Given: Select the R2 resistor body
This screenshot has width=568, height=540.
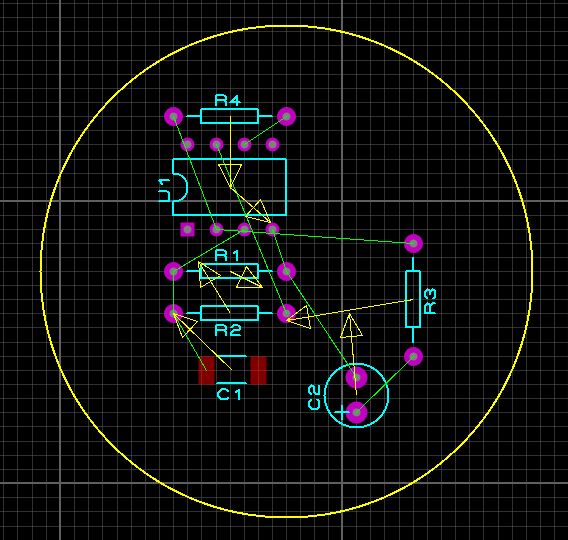Looking at the screenshot, I should [x=229, y=313].
